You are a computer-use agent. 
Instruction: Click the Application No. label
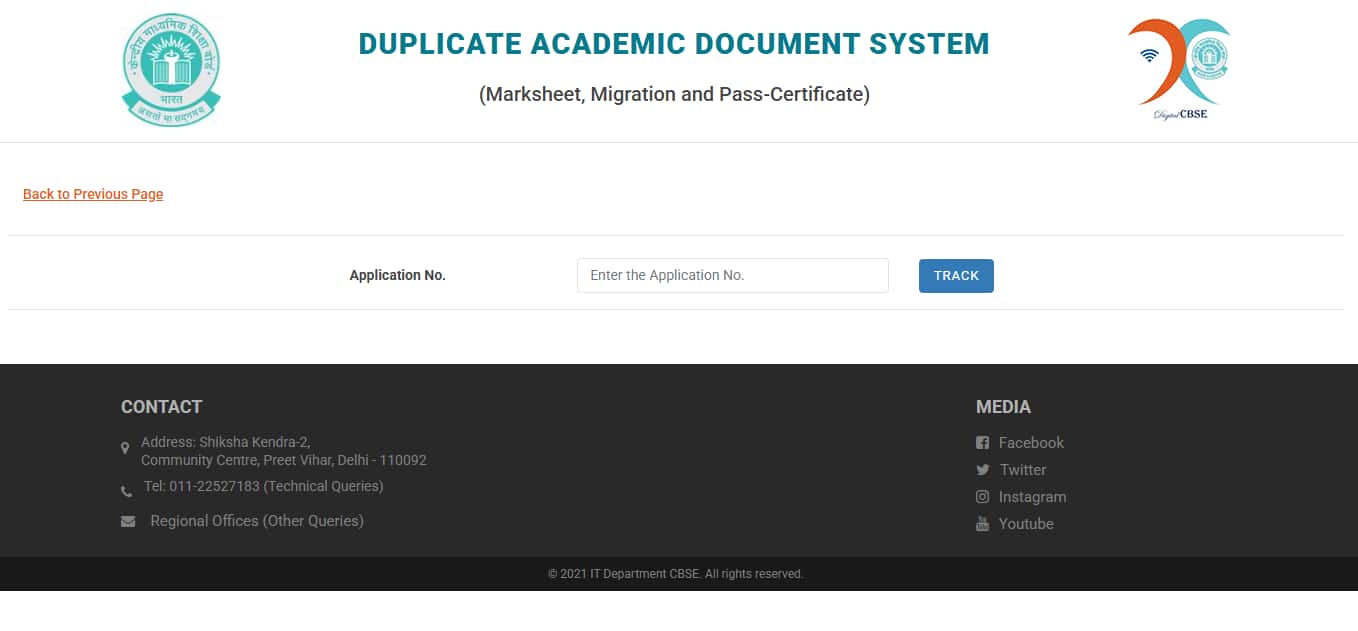(x=397, y=275)
